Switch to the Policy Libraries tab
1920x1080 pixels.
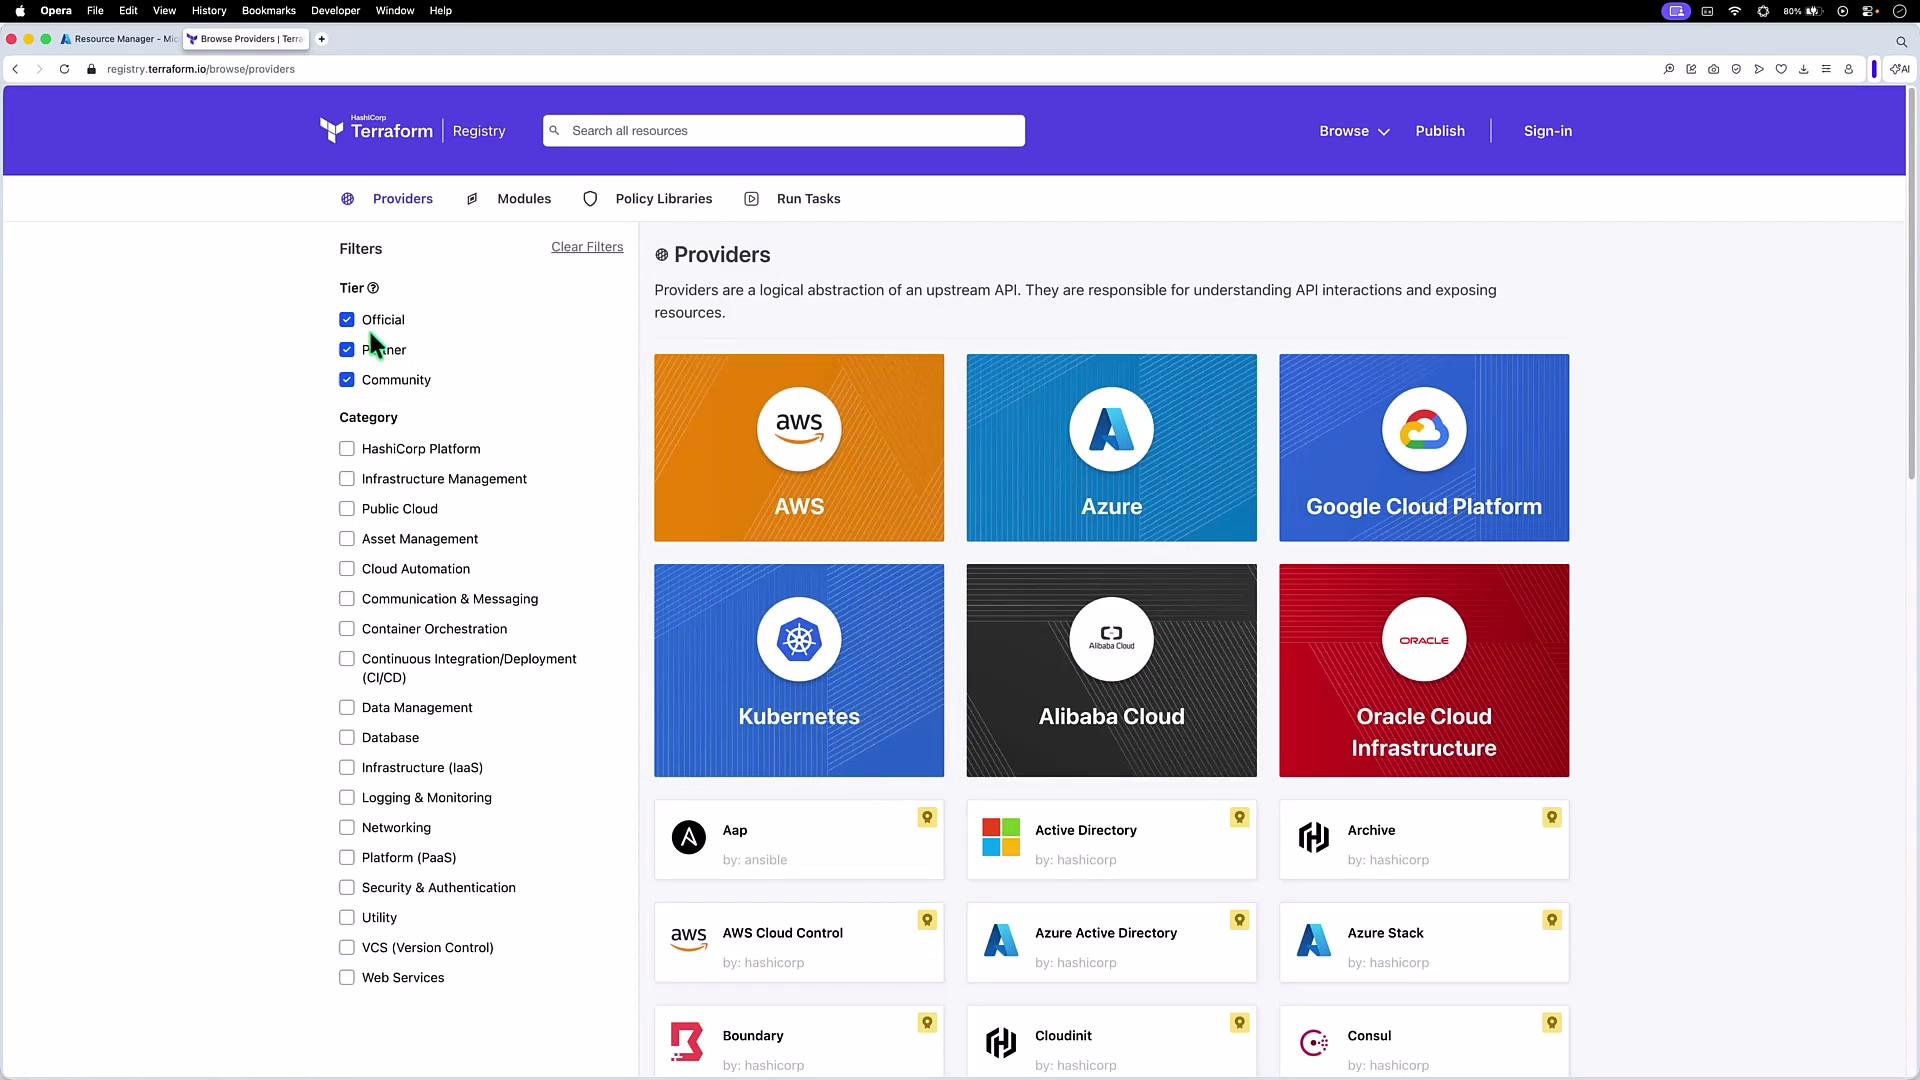point(648,199)
